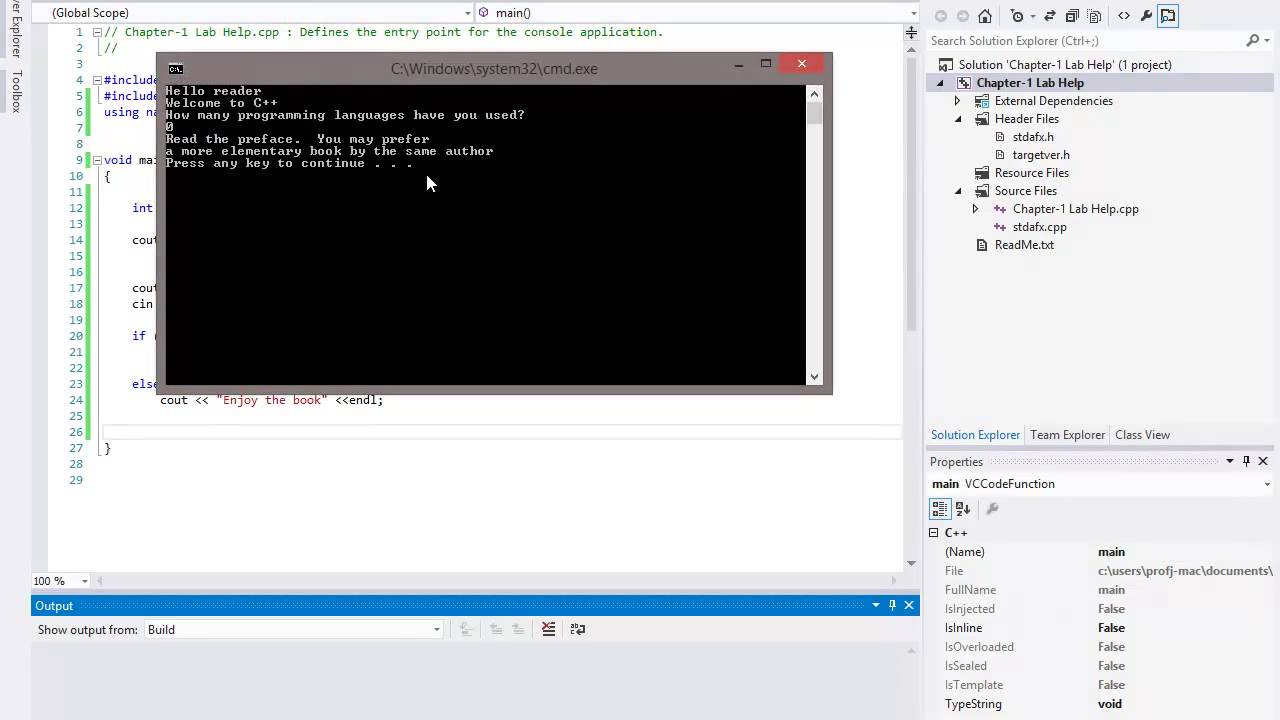Image resolution: width=1280 pixels, height=720 pixels.
Task: Select targetver.h file
Action: pos(1041,155)
